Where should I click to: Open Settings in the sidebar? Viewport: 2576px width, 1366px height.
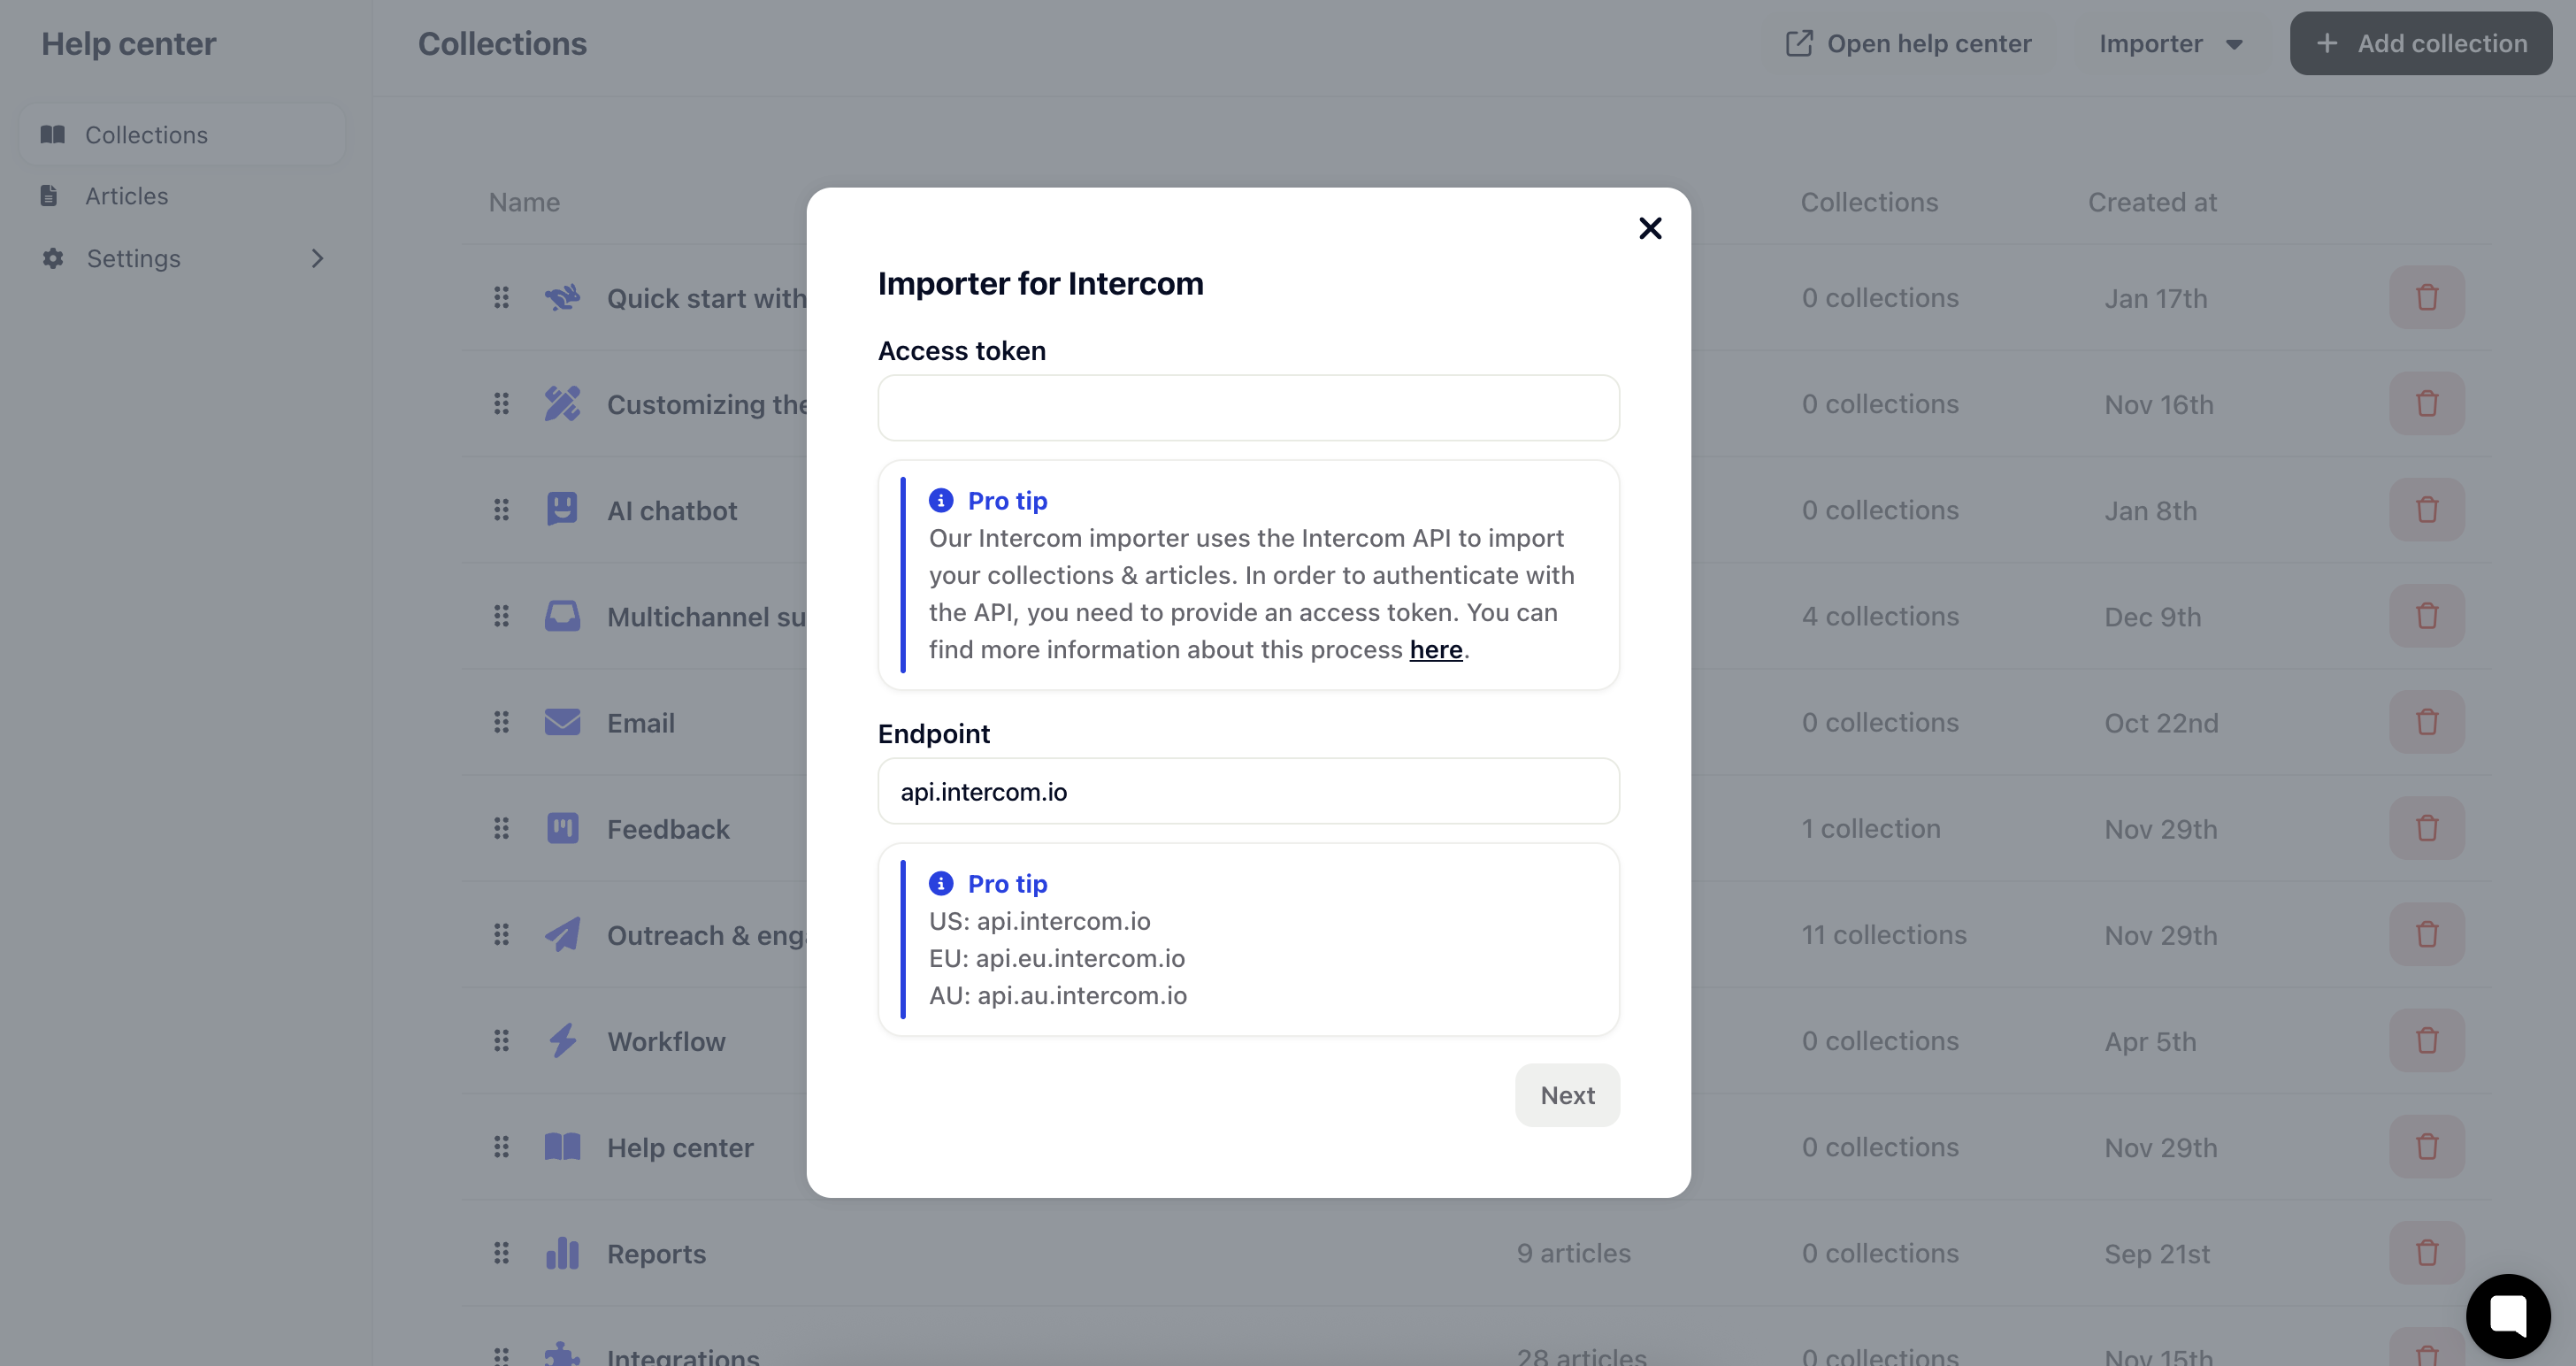(x=183, y=258)
